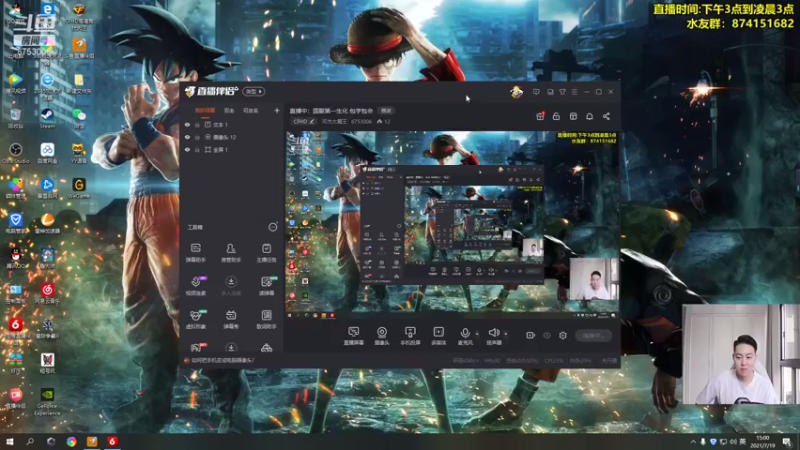Image resolution: width=800 pixels, height=450 pixels.
Task: Select the 全屏 1 source row
Action: tap(232, 150)
